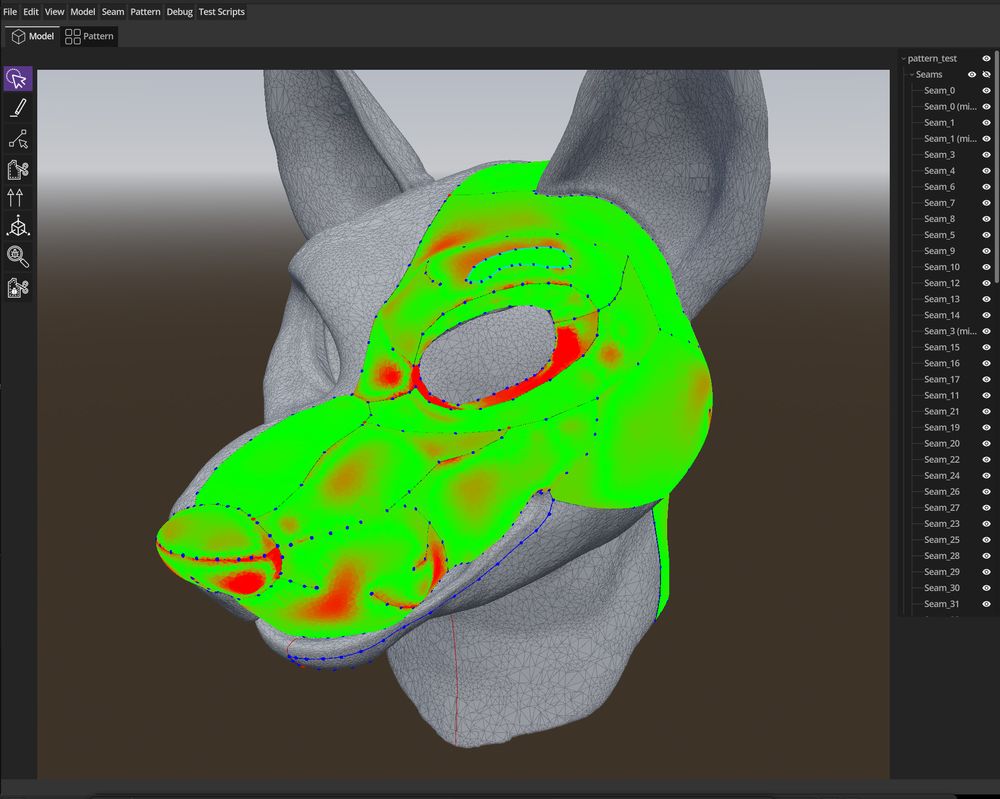Hide Seam_27 in the seam list

pos(987,508)
